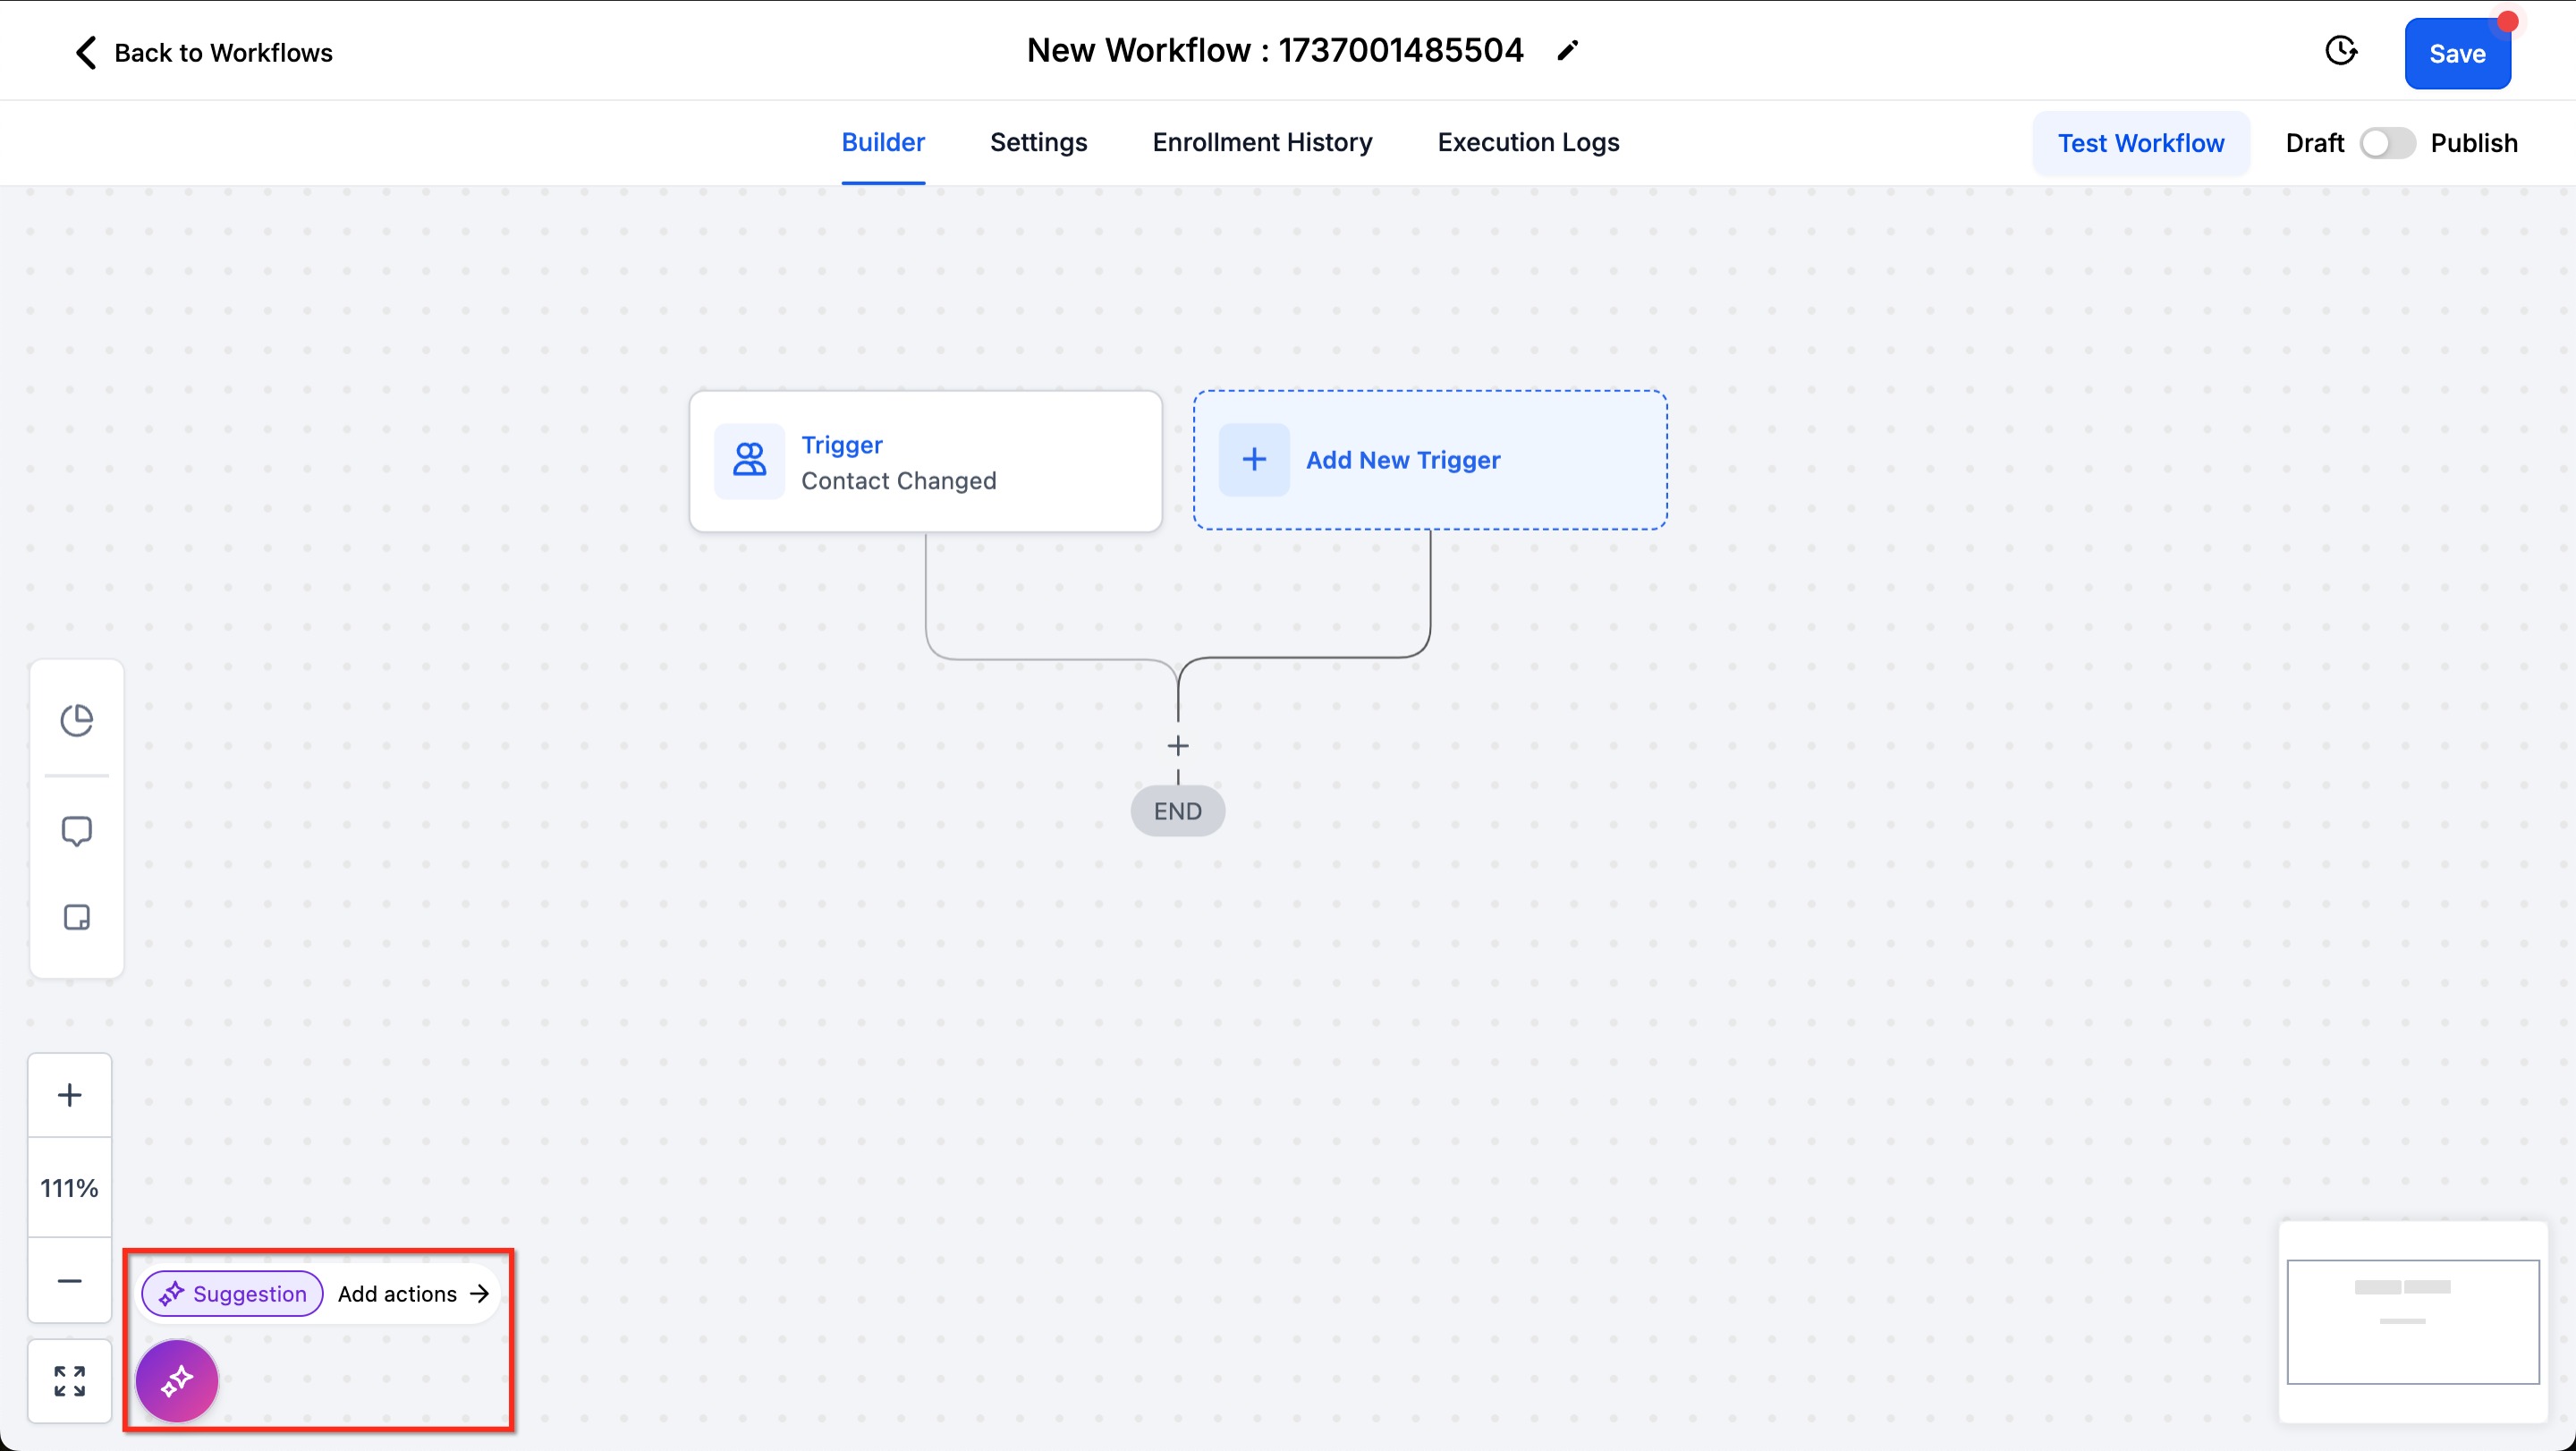Image resolution: width=2576 pixels, height=1451 pixels.
Task: Open the Execution Logs tab
Action: click(1528, 143)
